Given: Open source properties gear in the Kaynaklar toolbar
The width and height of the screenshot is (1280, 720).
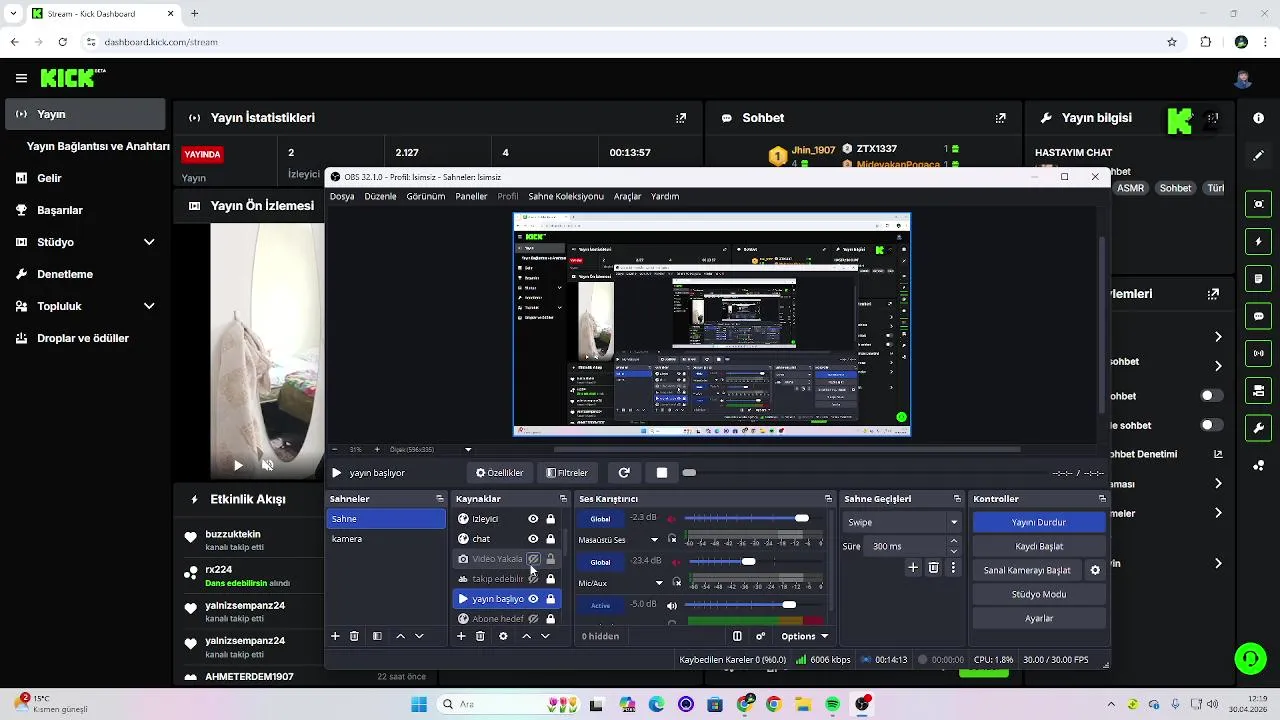Looking at the screenshot, I should pos(503,636).
